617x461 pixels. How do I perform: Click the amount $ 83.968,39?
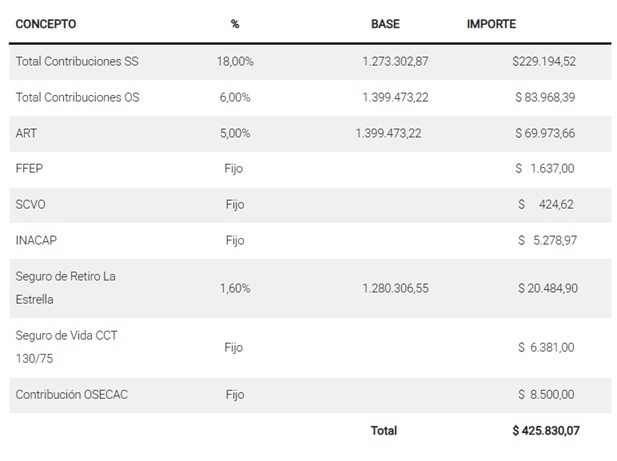click(546, 97)
